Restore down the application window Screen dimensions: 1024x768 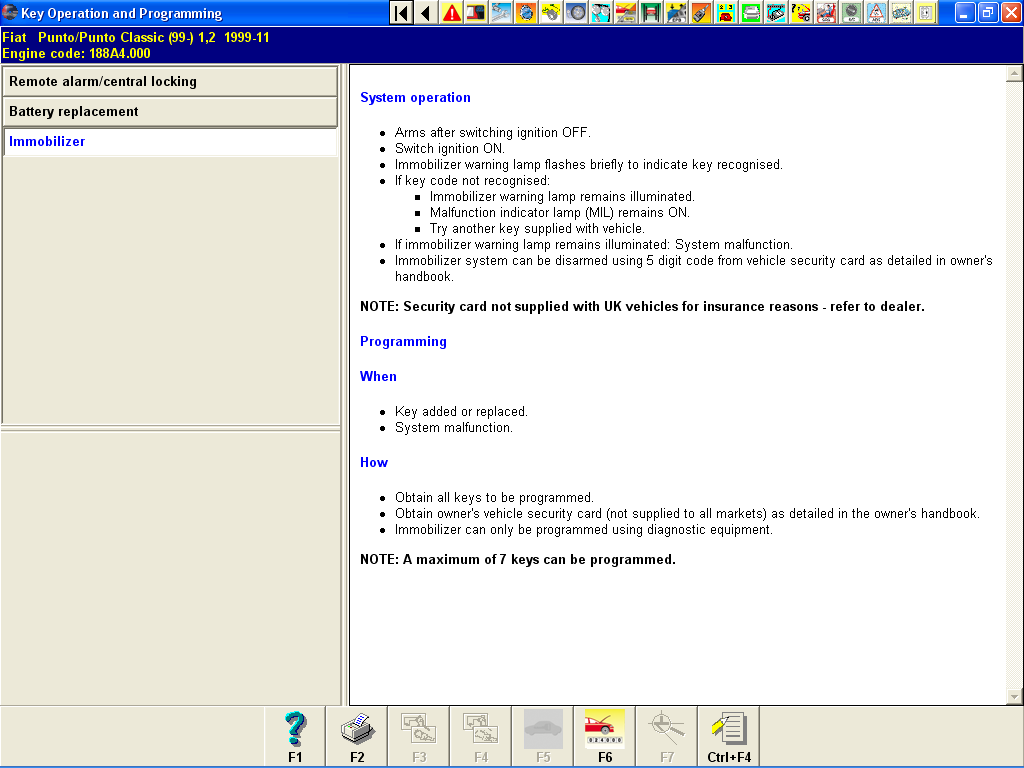click(x=987, y=12)
